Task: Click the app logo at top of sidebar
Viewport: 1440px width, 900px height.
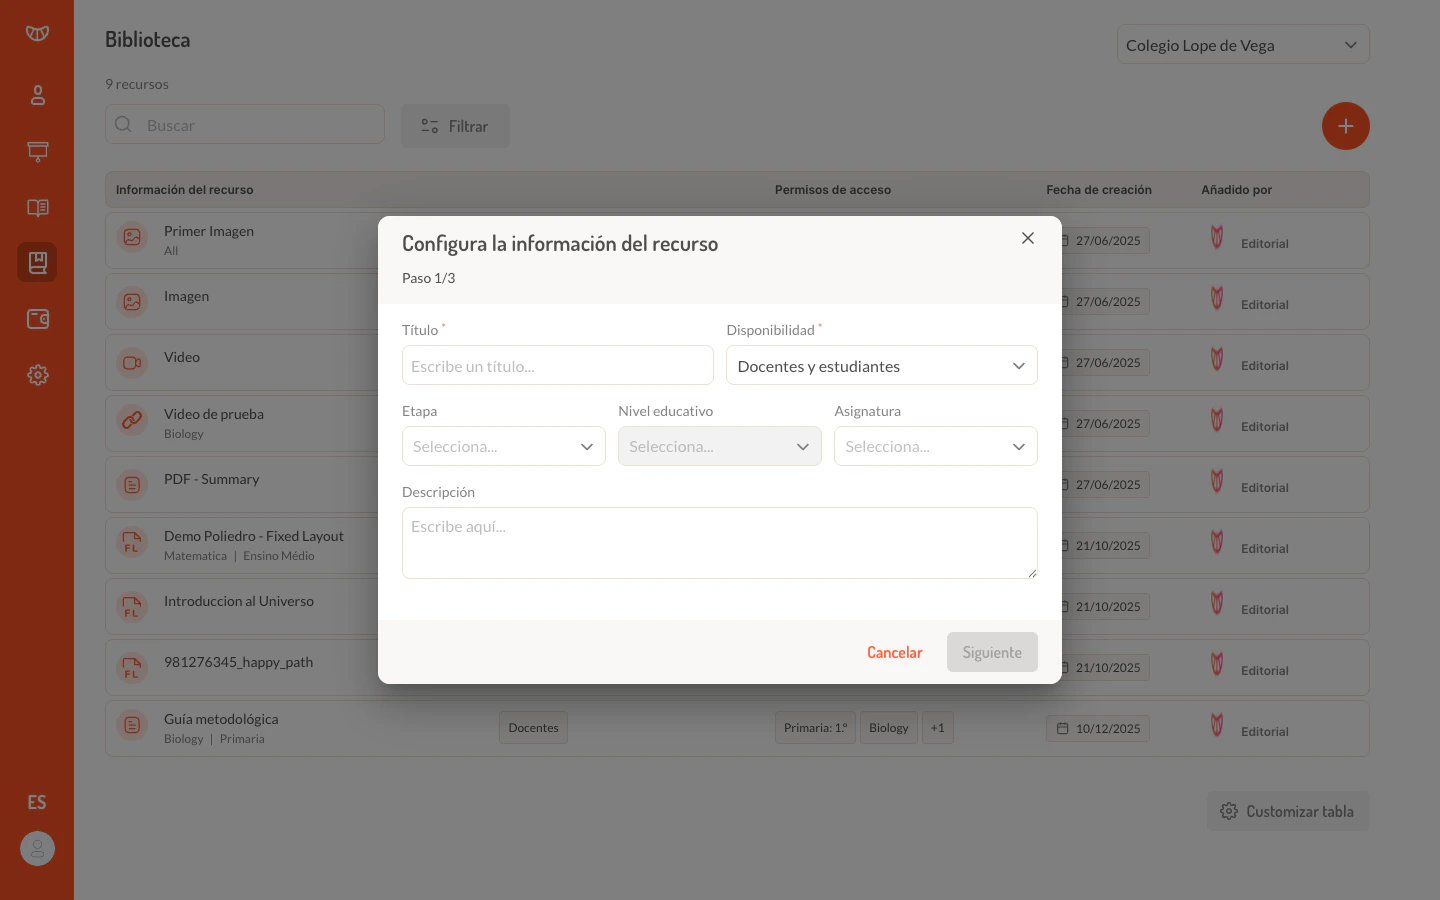Action: click(37, 32)
